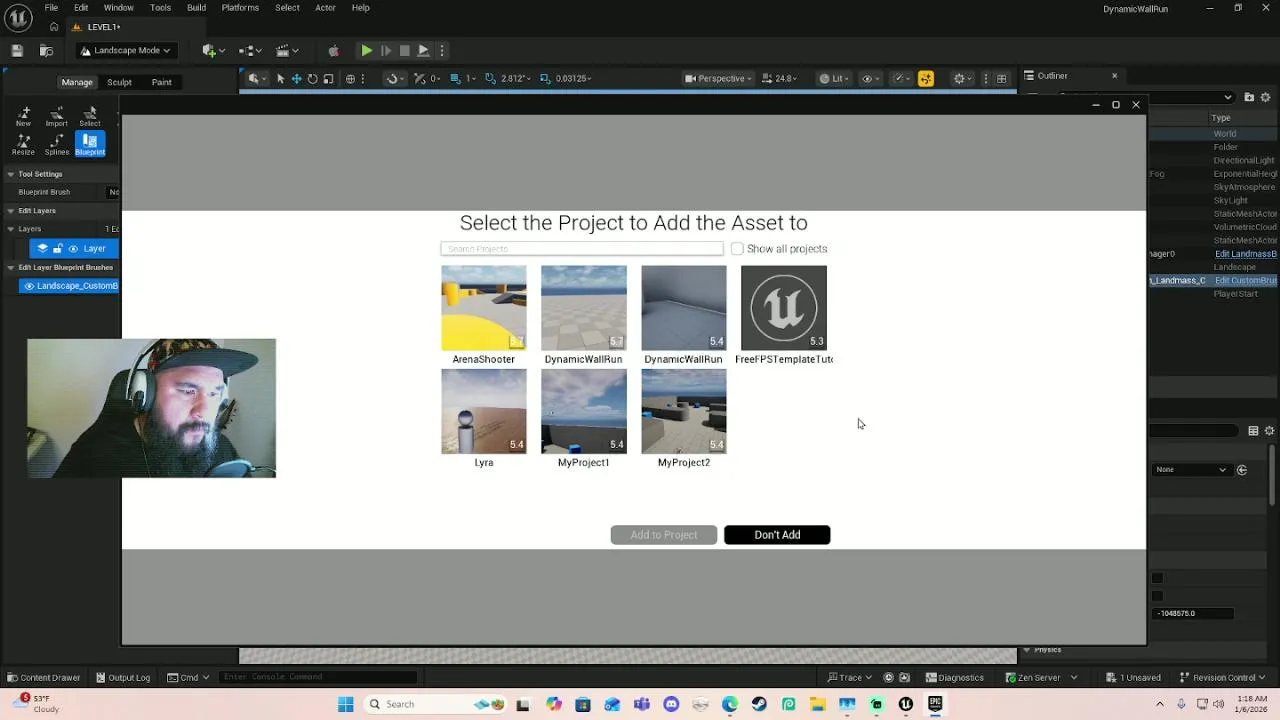The height and width of the screenshot is (720, 1280).
Task: Toggle scale snapping icon
Action: (545, 78)
